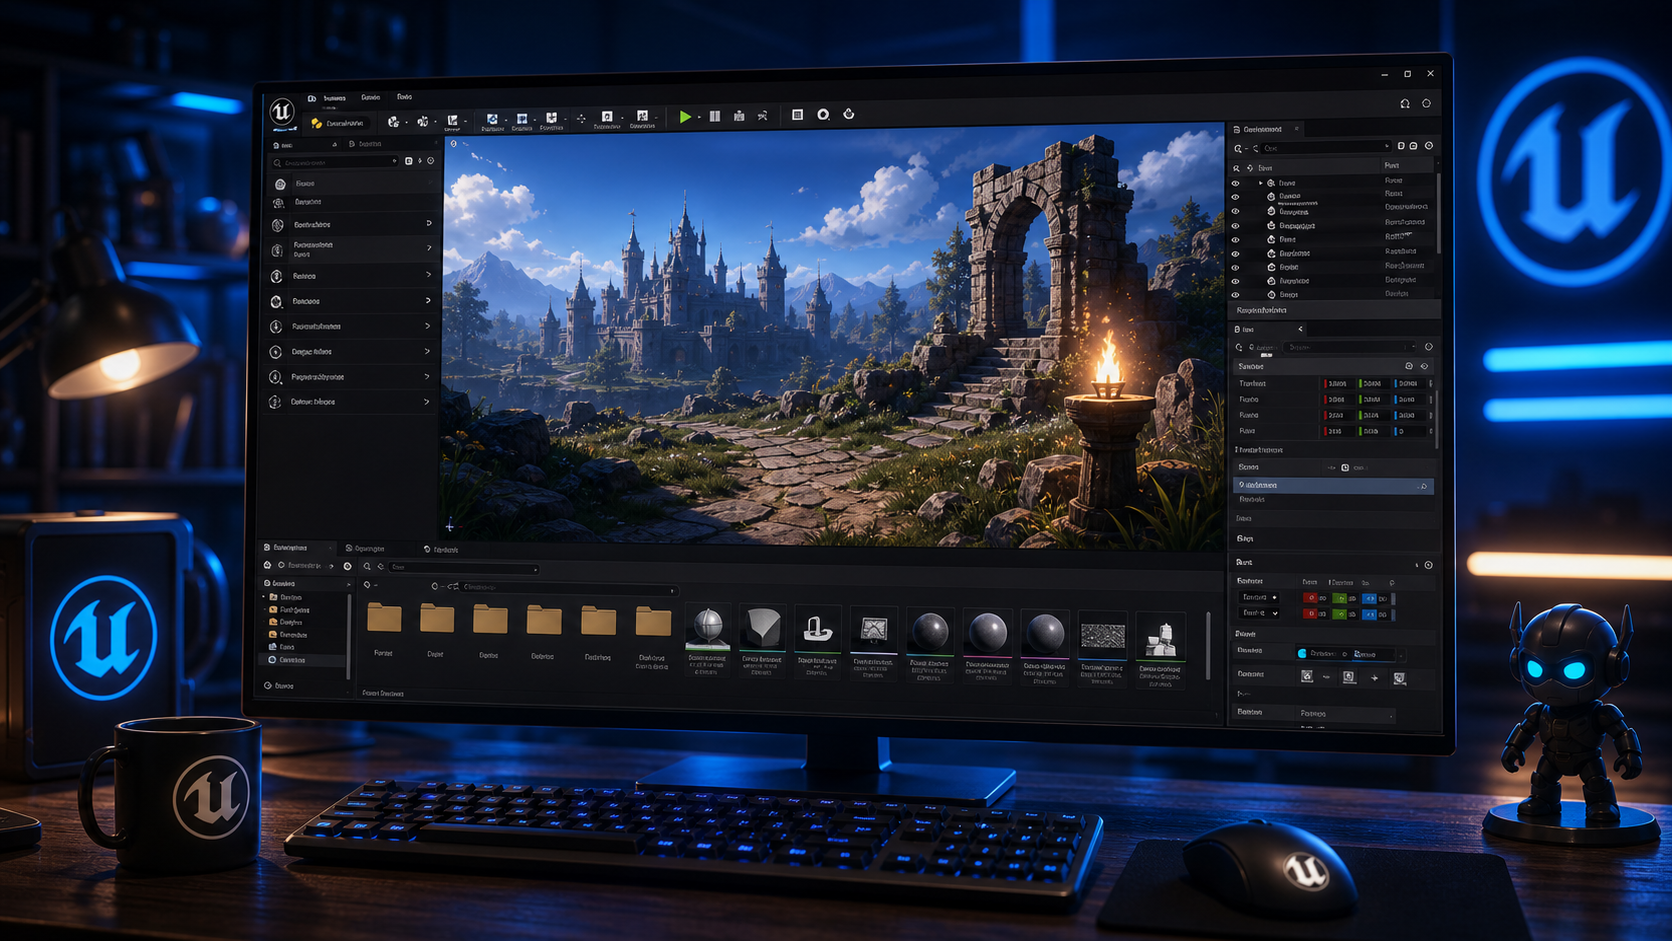Toggle the eye on the second outliner row
Image resolution: width=1672 pixels, height=941 pixels.
point(1235,198)
